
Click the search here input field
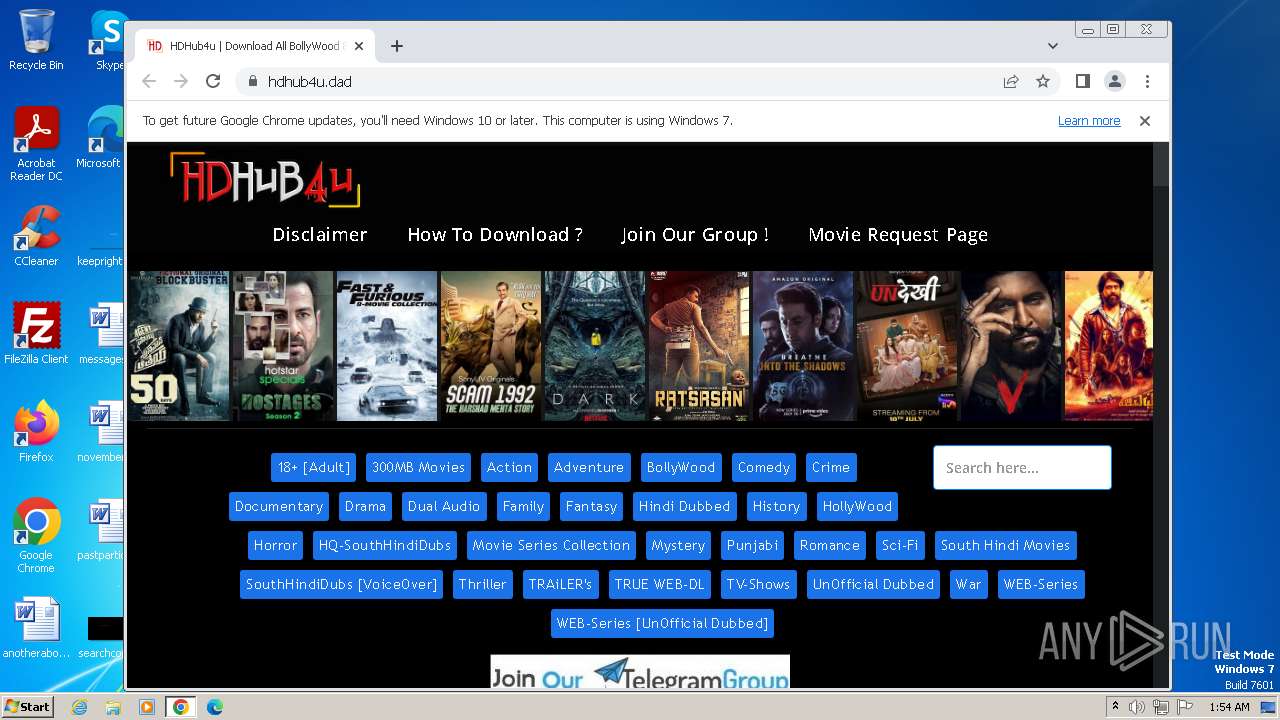(x=1022, y=467)
